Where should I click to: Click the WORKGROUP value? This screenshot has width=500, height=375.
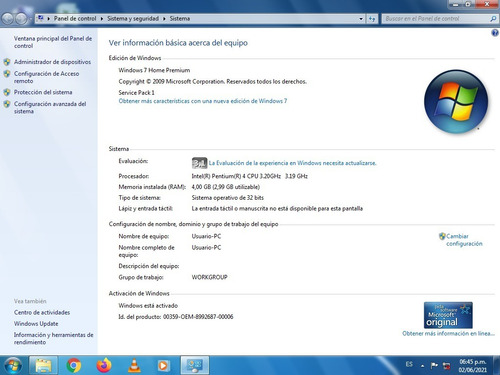coord(209,277)
